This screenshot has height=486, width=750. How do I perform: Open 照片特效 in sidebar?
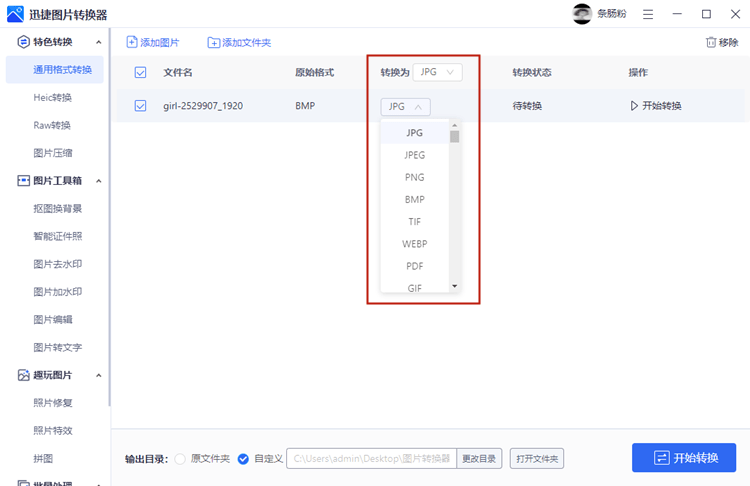point(53,431)
